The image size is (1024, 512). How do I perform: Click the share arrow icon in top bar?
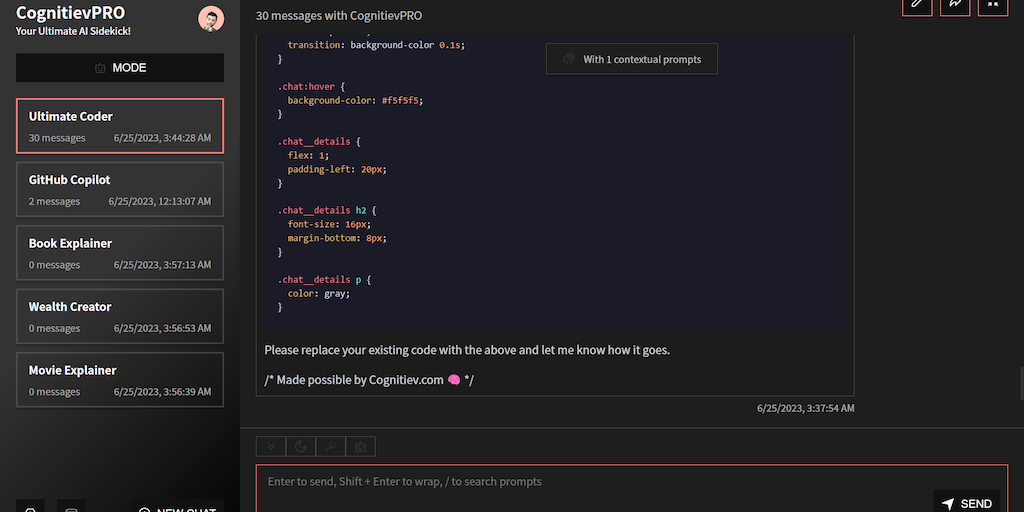pos(955,4)
